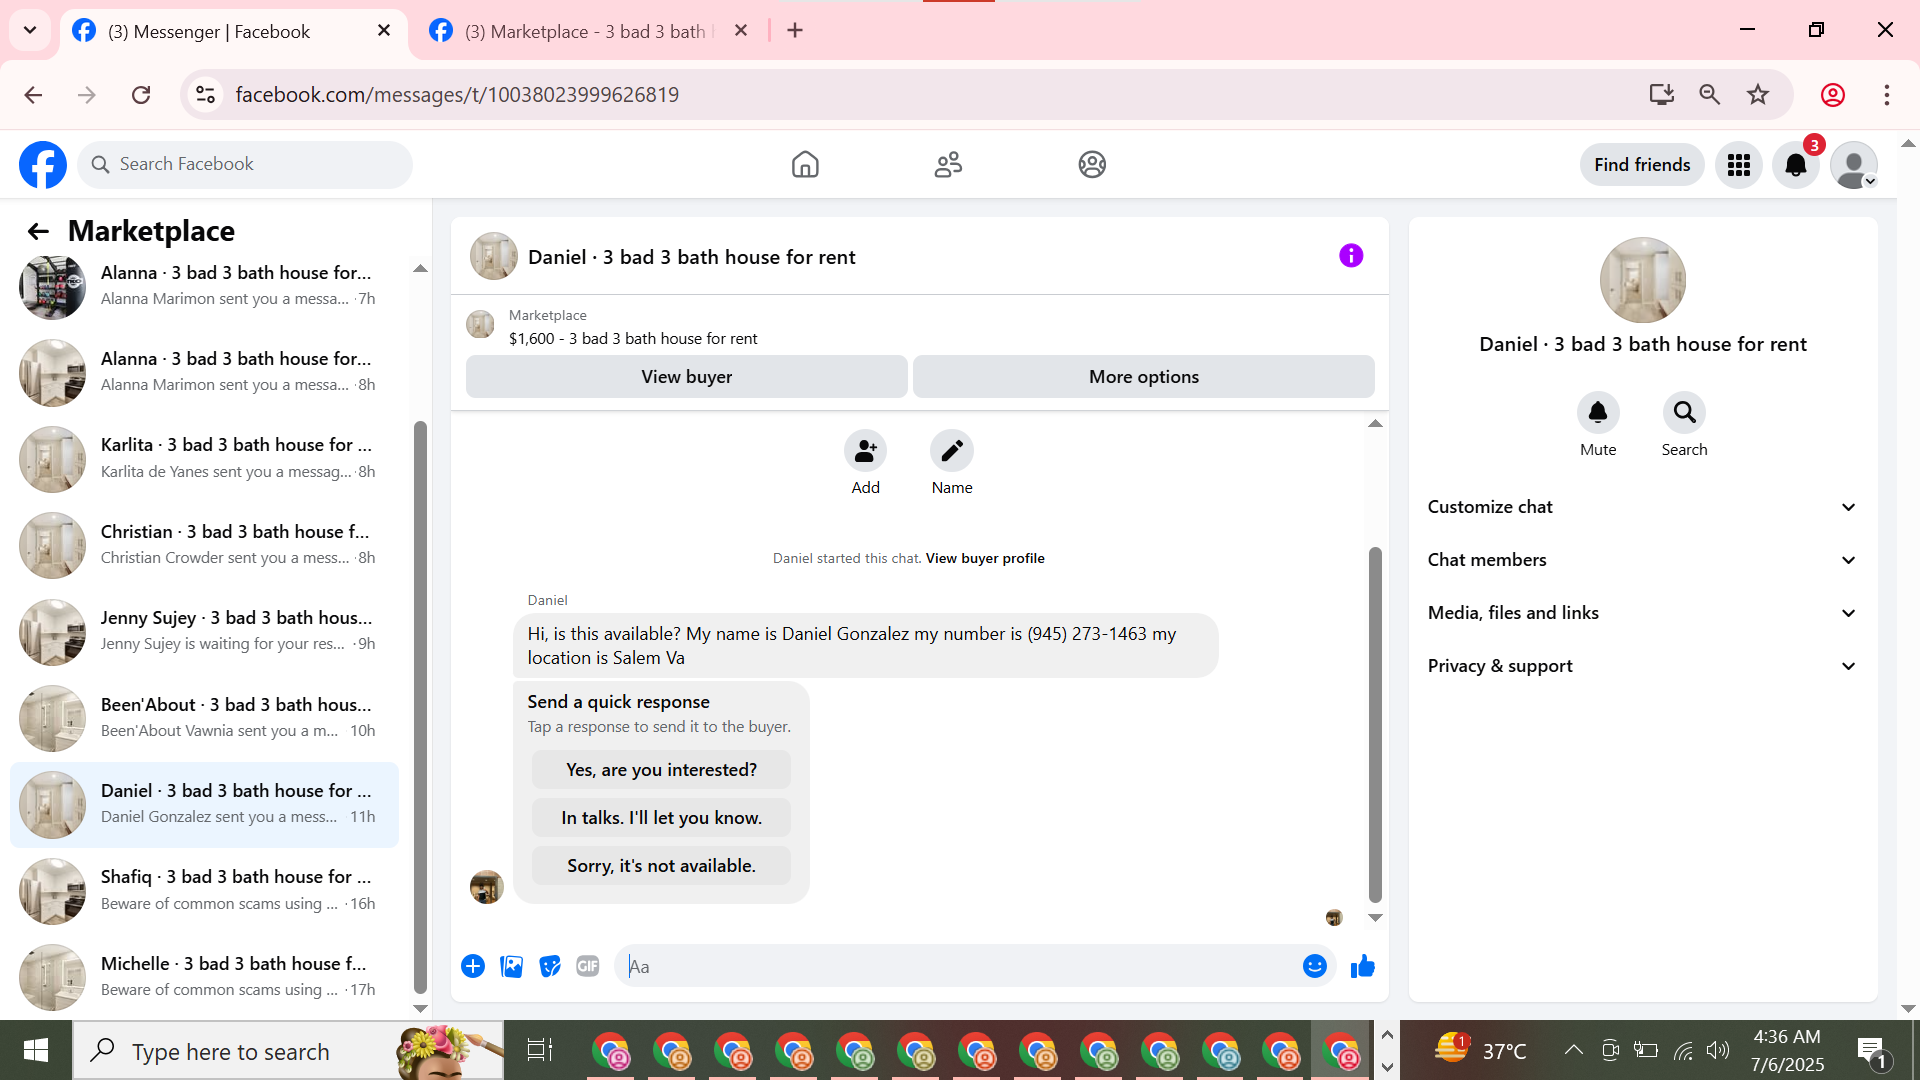Send a thumbs-up like

(1363, 966)
